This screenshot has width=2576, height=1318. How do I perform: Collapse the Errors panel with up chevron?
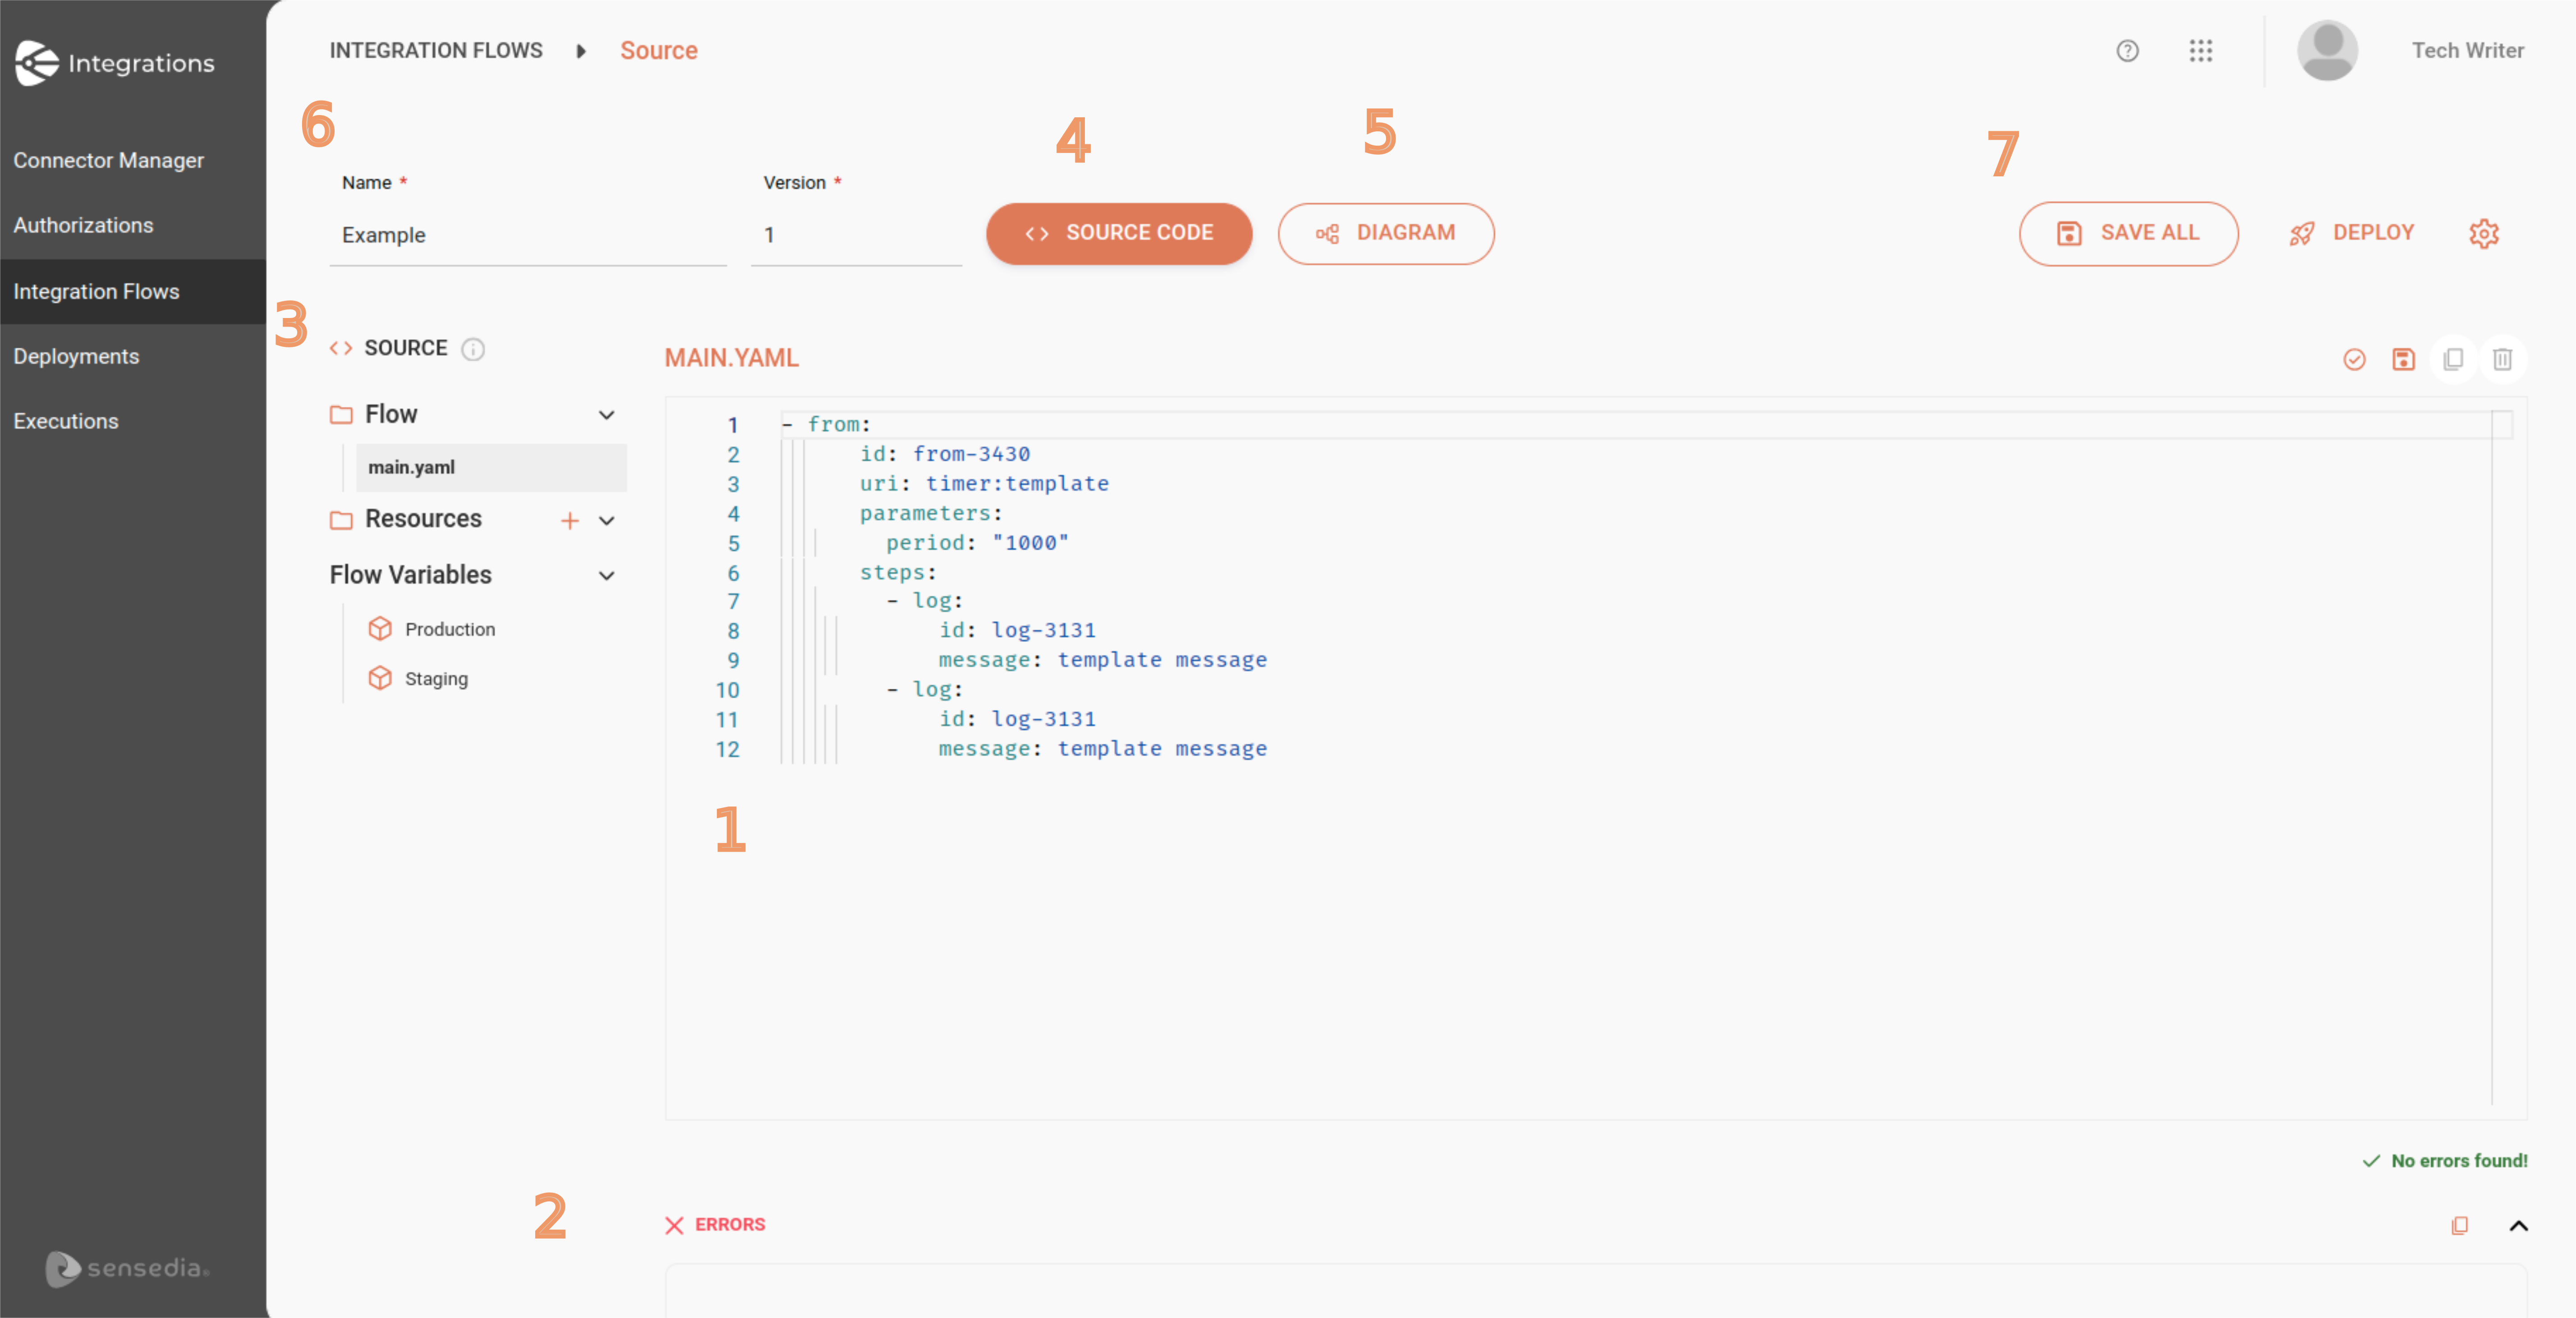2518,1225
